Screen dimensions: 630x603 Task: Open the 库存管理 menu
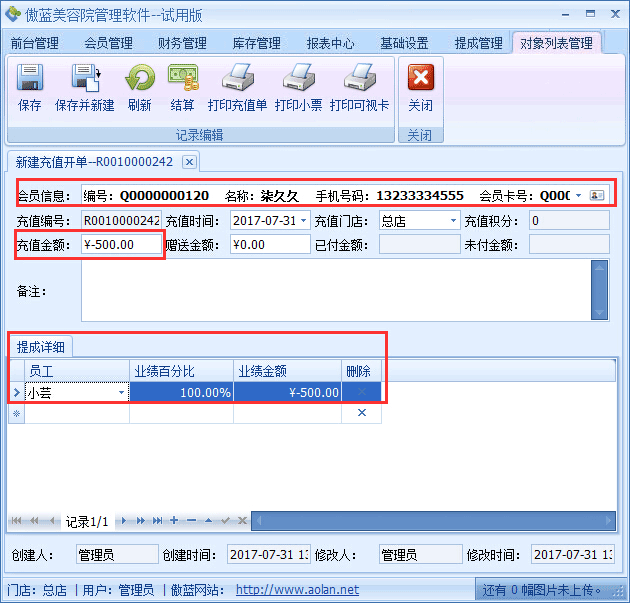pyautogui.click(x=256, y=43)
